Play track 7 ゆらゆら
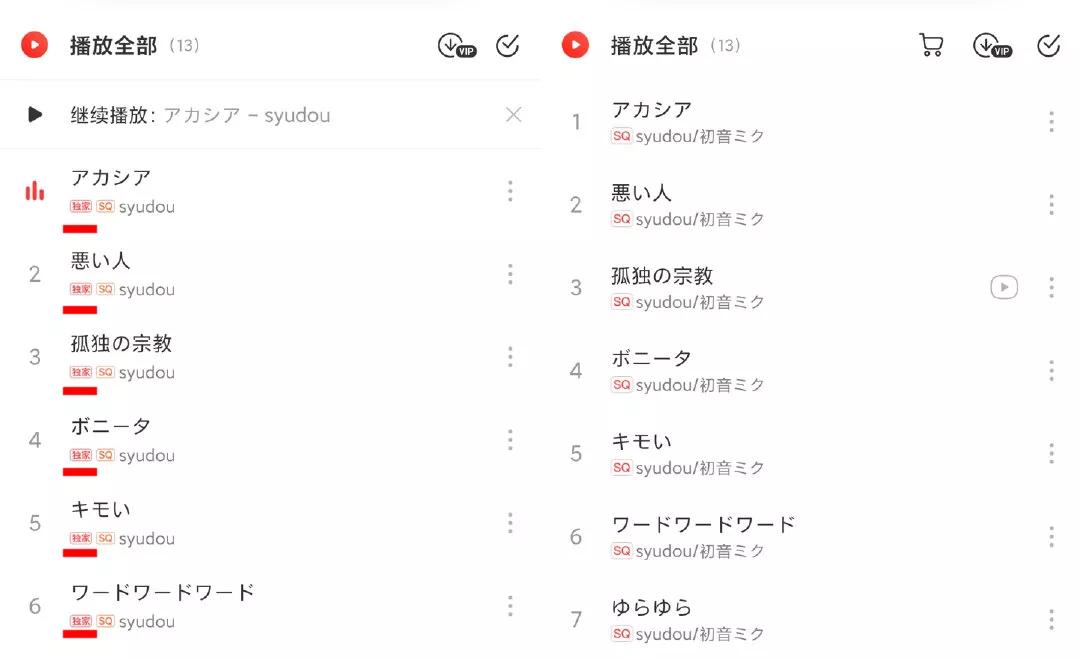Screen dimensions: 1080x659 coord(651,608)
